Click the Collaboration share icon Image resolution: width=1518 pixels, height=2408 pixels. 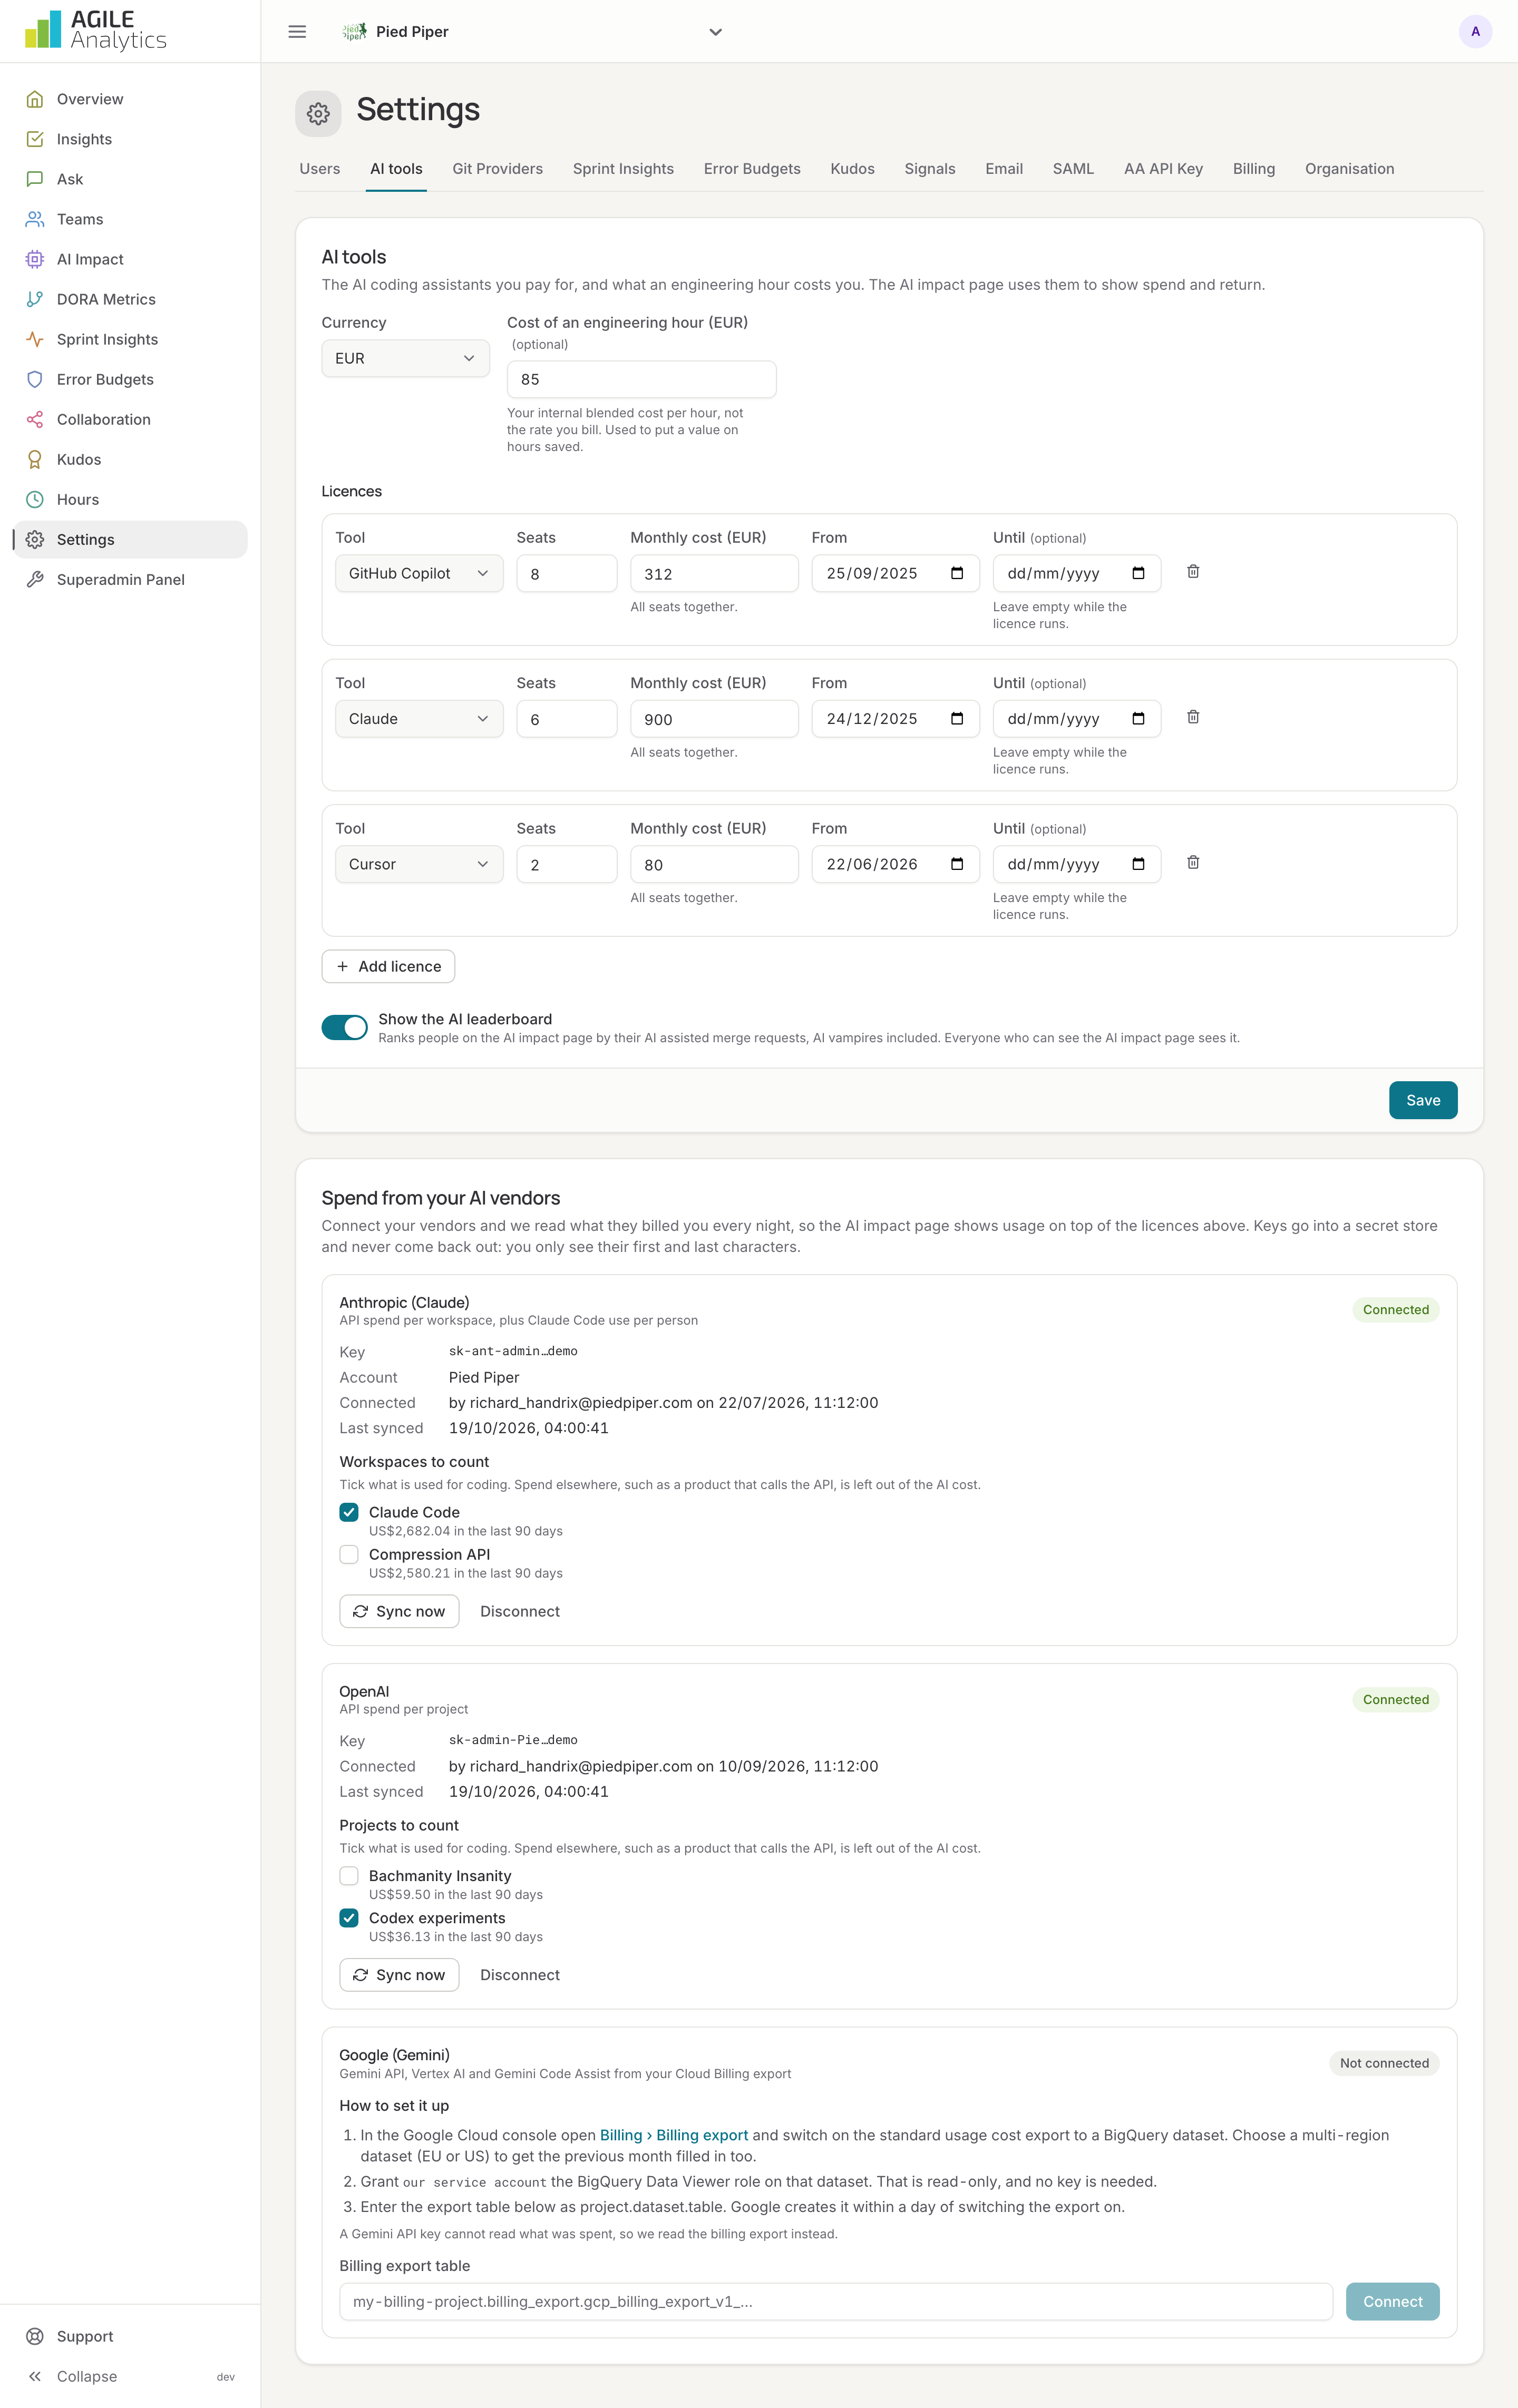[x=35, y=419]
